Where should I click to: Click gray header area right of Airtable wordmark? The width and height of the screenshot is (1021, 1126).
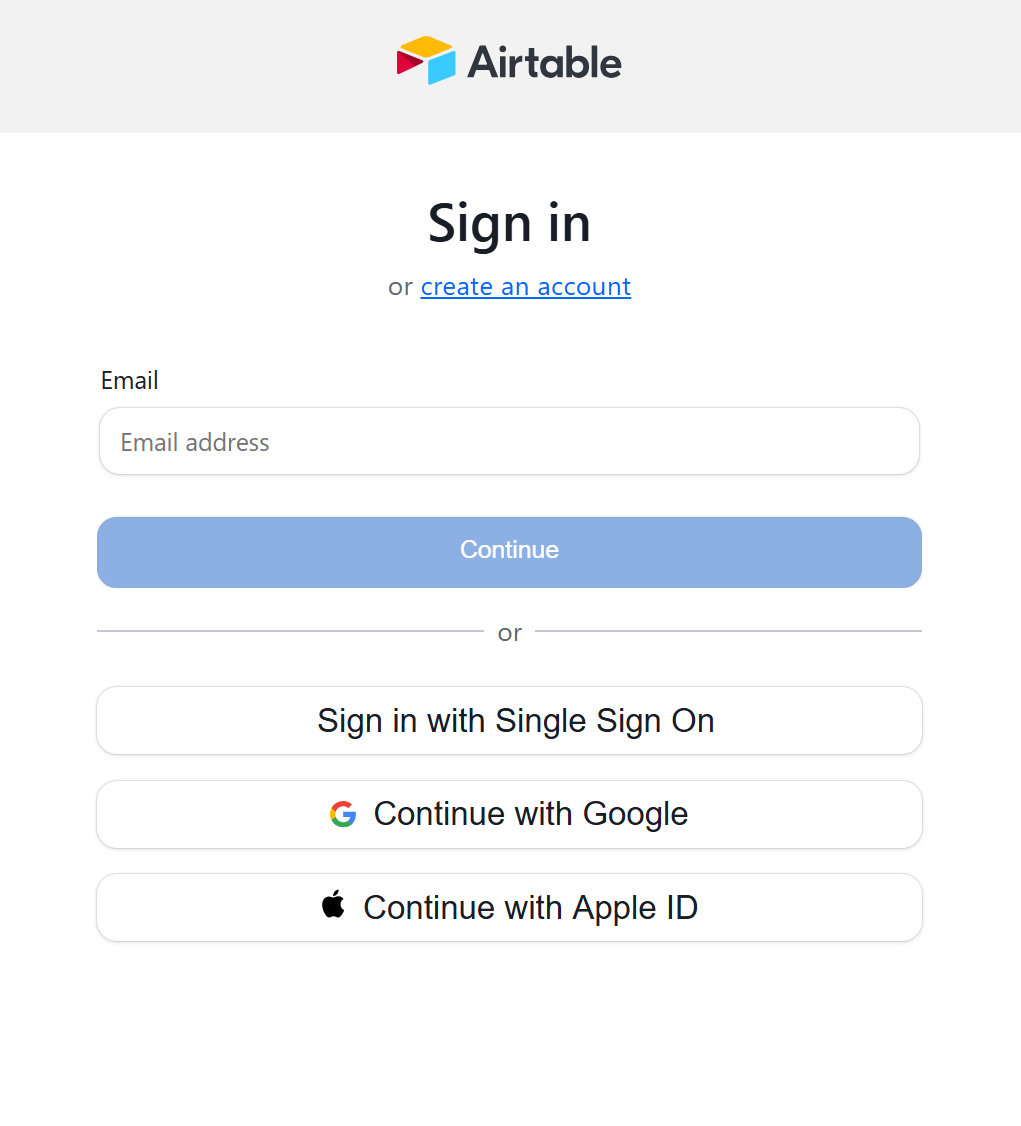tap(820, 66)
